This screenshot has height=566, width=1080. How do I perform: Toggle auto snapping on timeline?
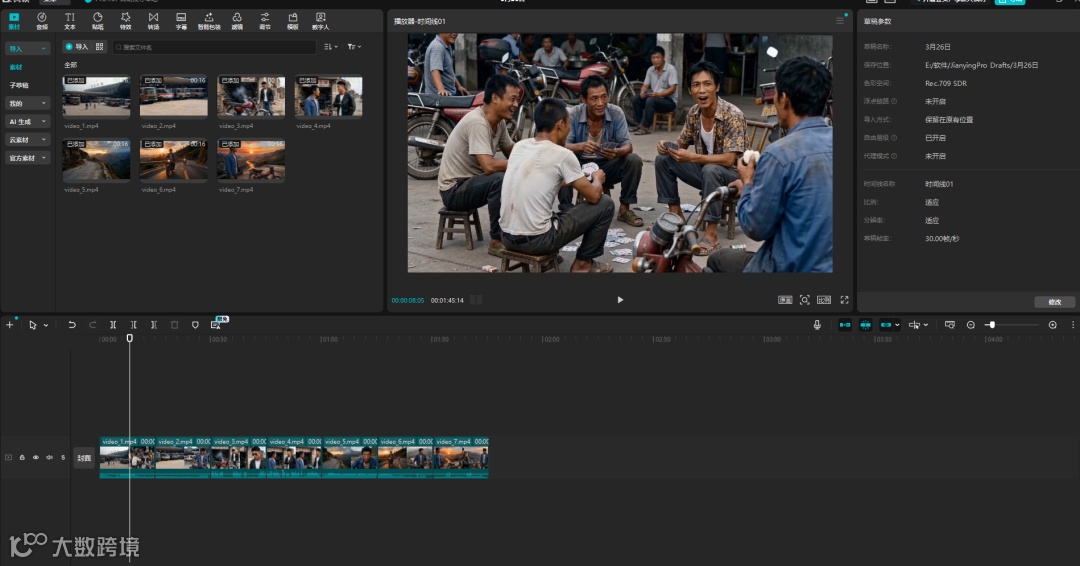click(x=865, y=325)
